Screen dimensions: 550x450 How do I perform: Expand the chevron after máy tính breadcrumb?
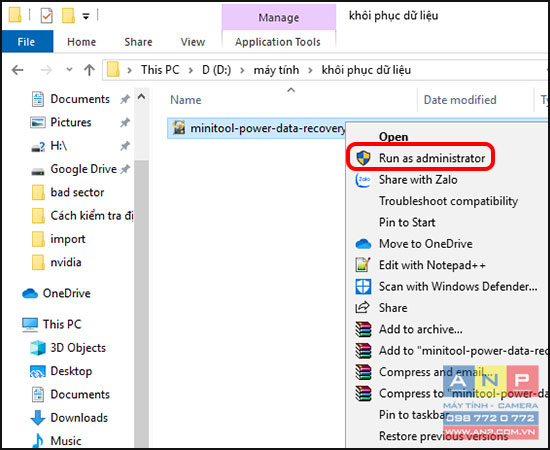tap(310, 70)
